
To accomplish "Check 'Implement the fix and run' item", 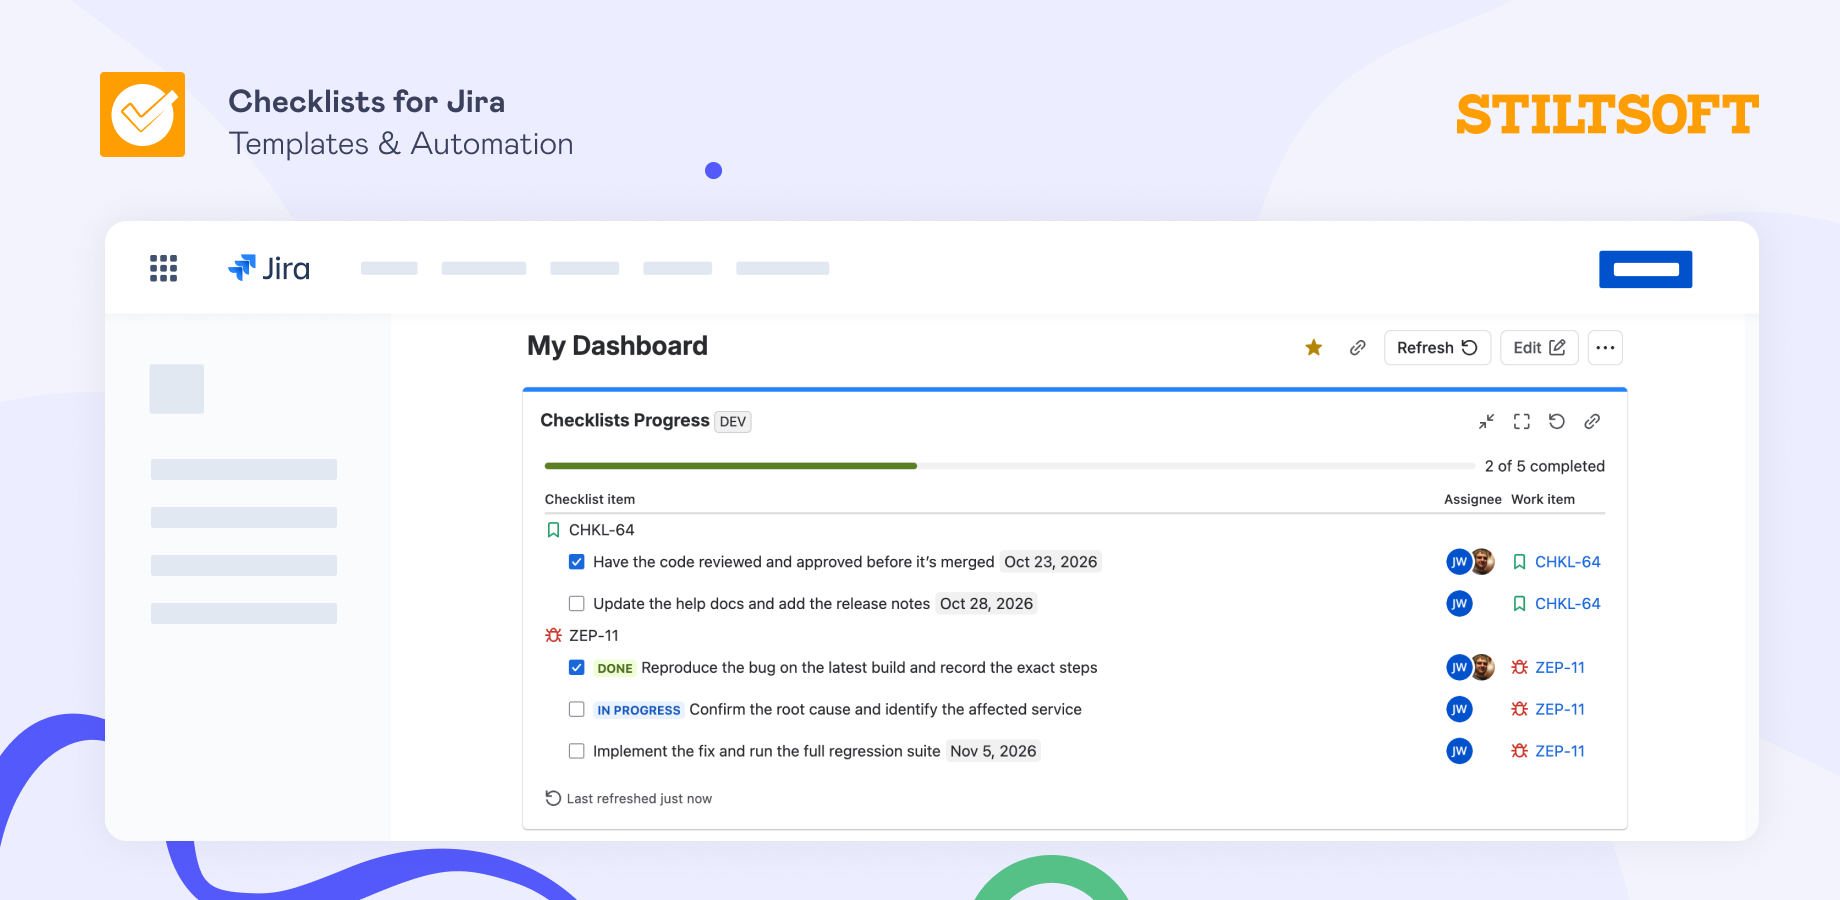I will [x=577, y=751].
